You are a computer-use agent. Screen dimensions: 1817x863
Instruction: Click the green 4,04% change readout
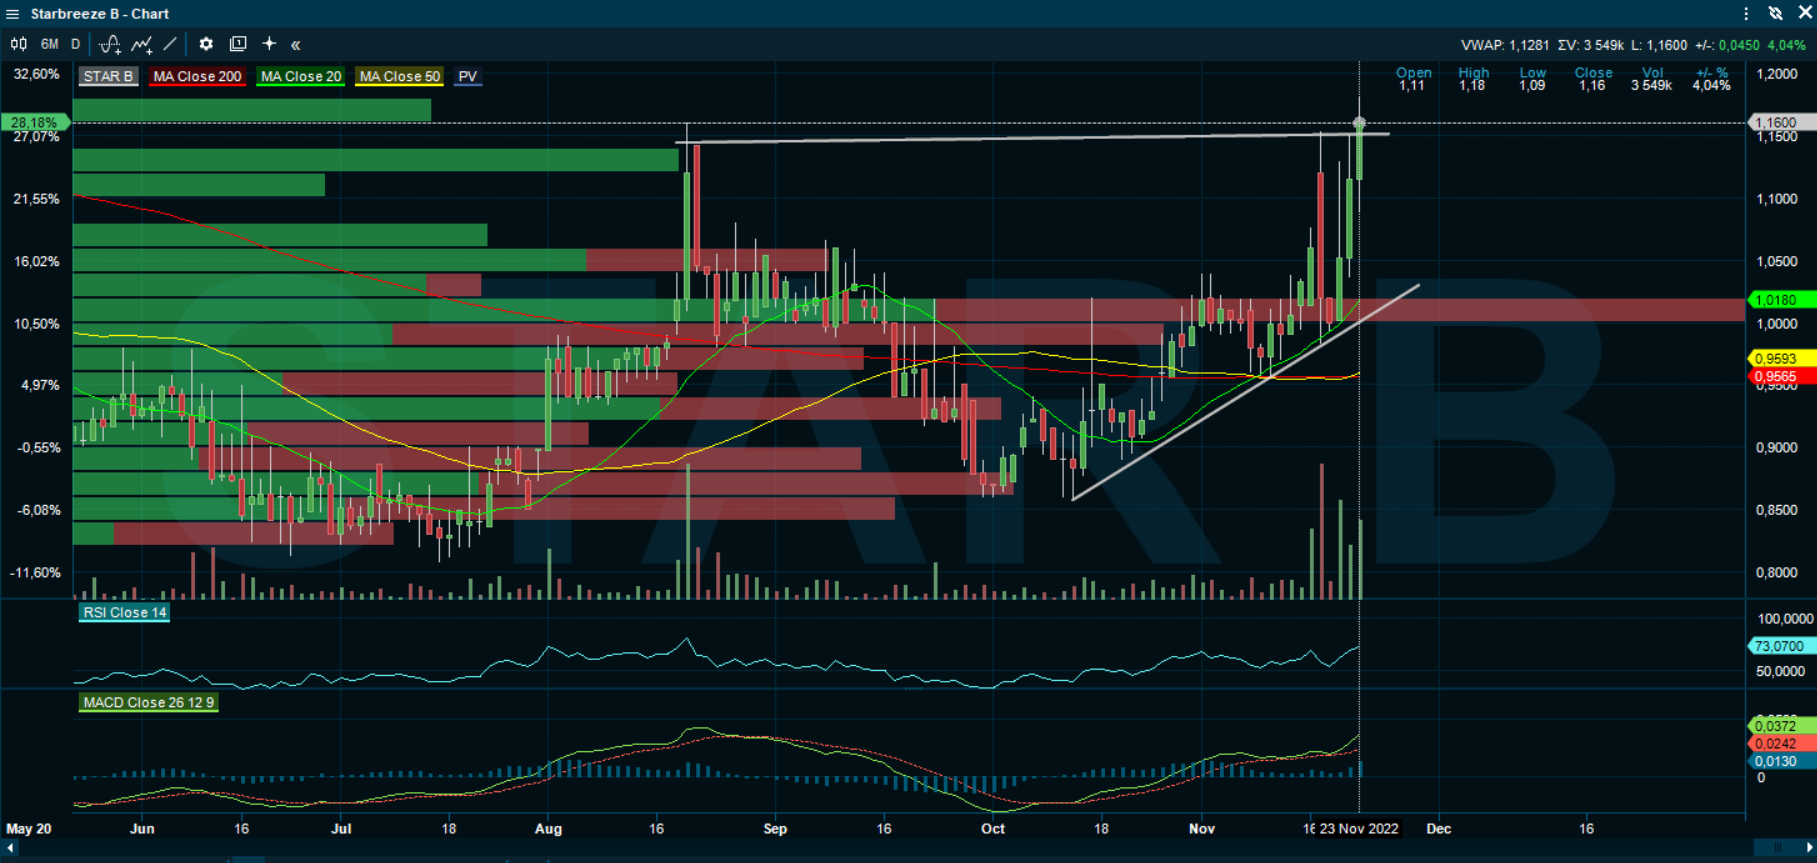pyautogui.click(x=1787, y=45)
